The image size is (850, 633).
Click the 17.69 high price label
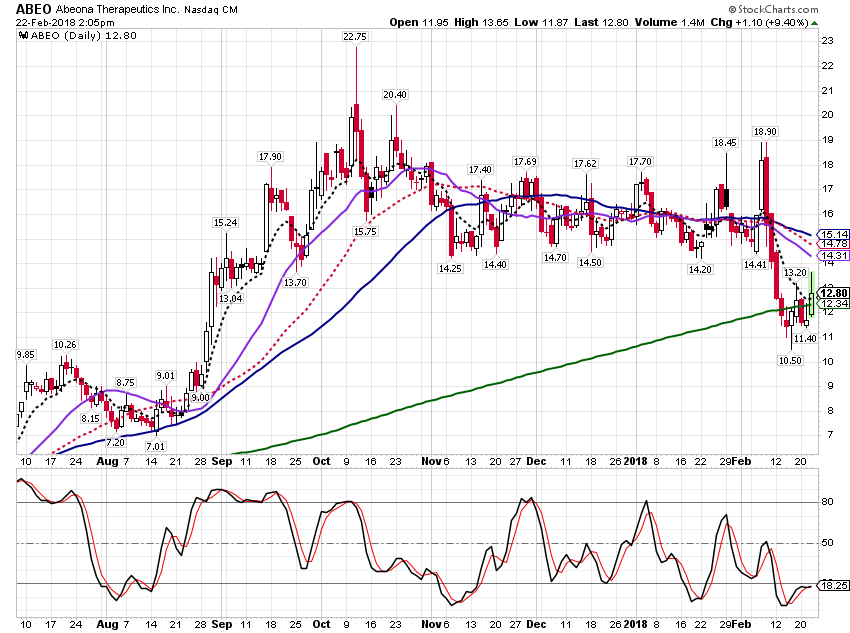tap(525, 162)
